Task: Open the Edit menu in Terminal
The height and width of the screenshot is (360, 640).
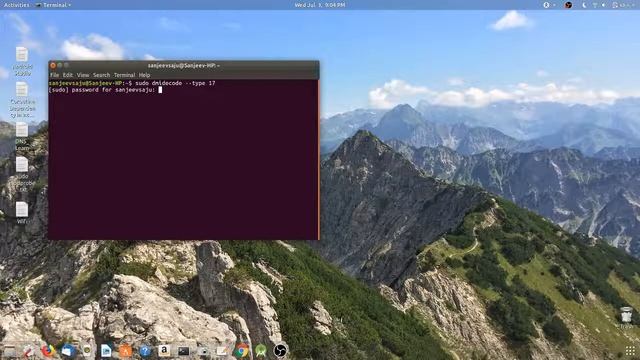Action: [x=68, y=75]
